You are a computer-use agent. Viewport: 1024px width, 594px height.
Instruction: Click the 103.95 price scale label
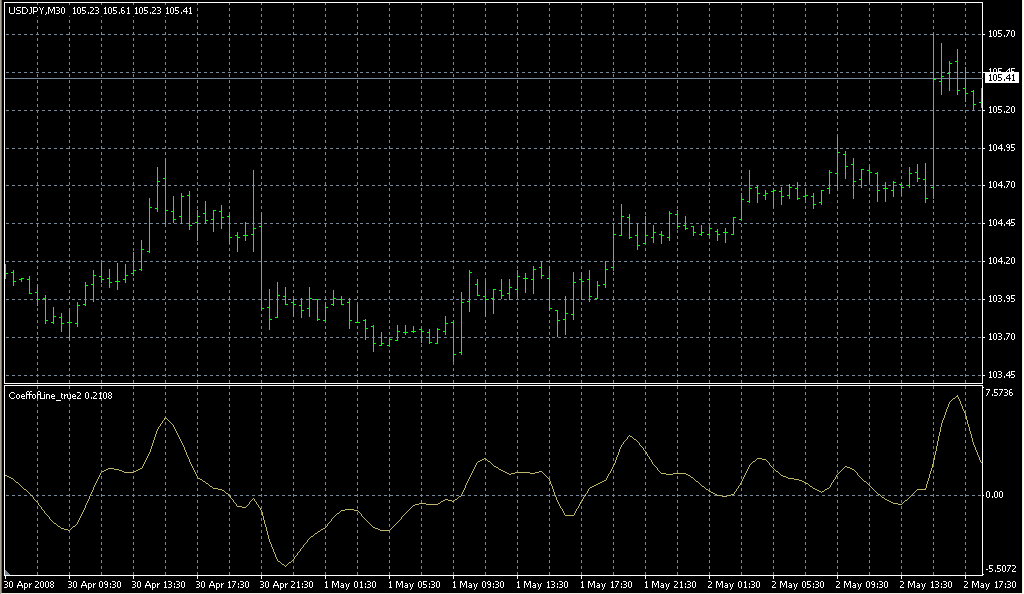[1001, 298]
